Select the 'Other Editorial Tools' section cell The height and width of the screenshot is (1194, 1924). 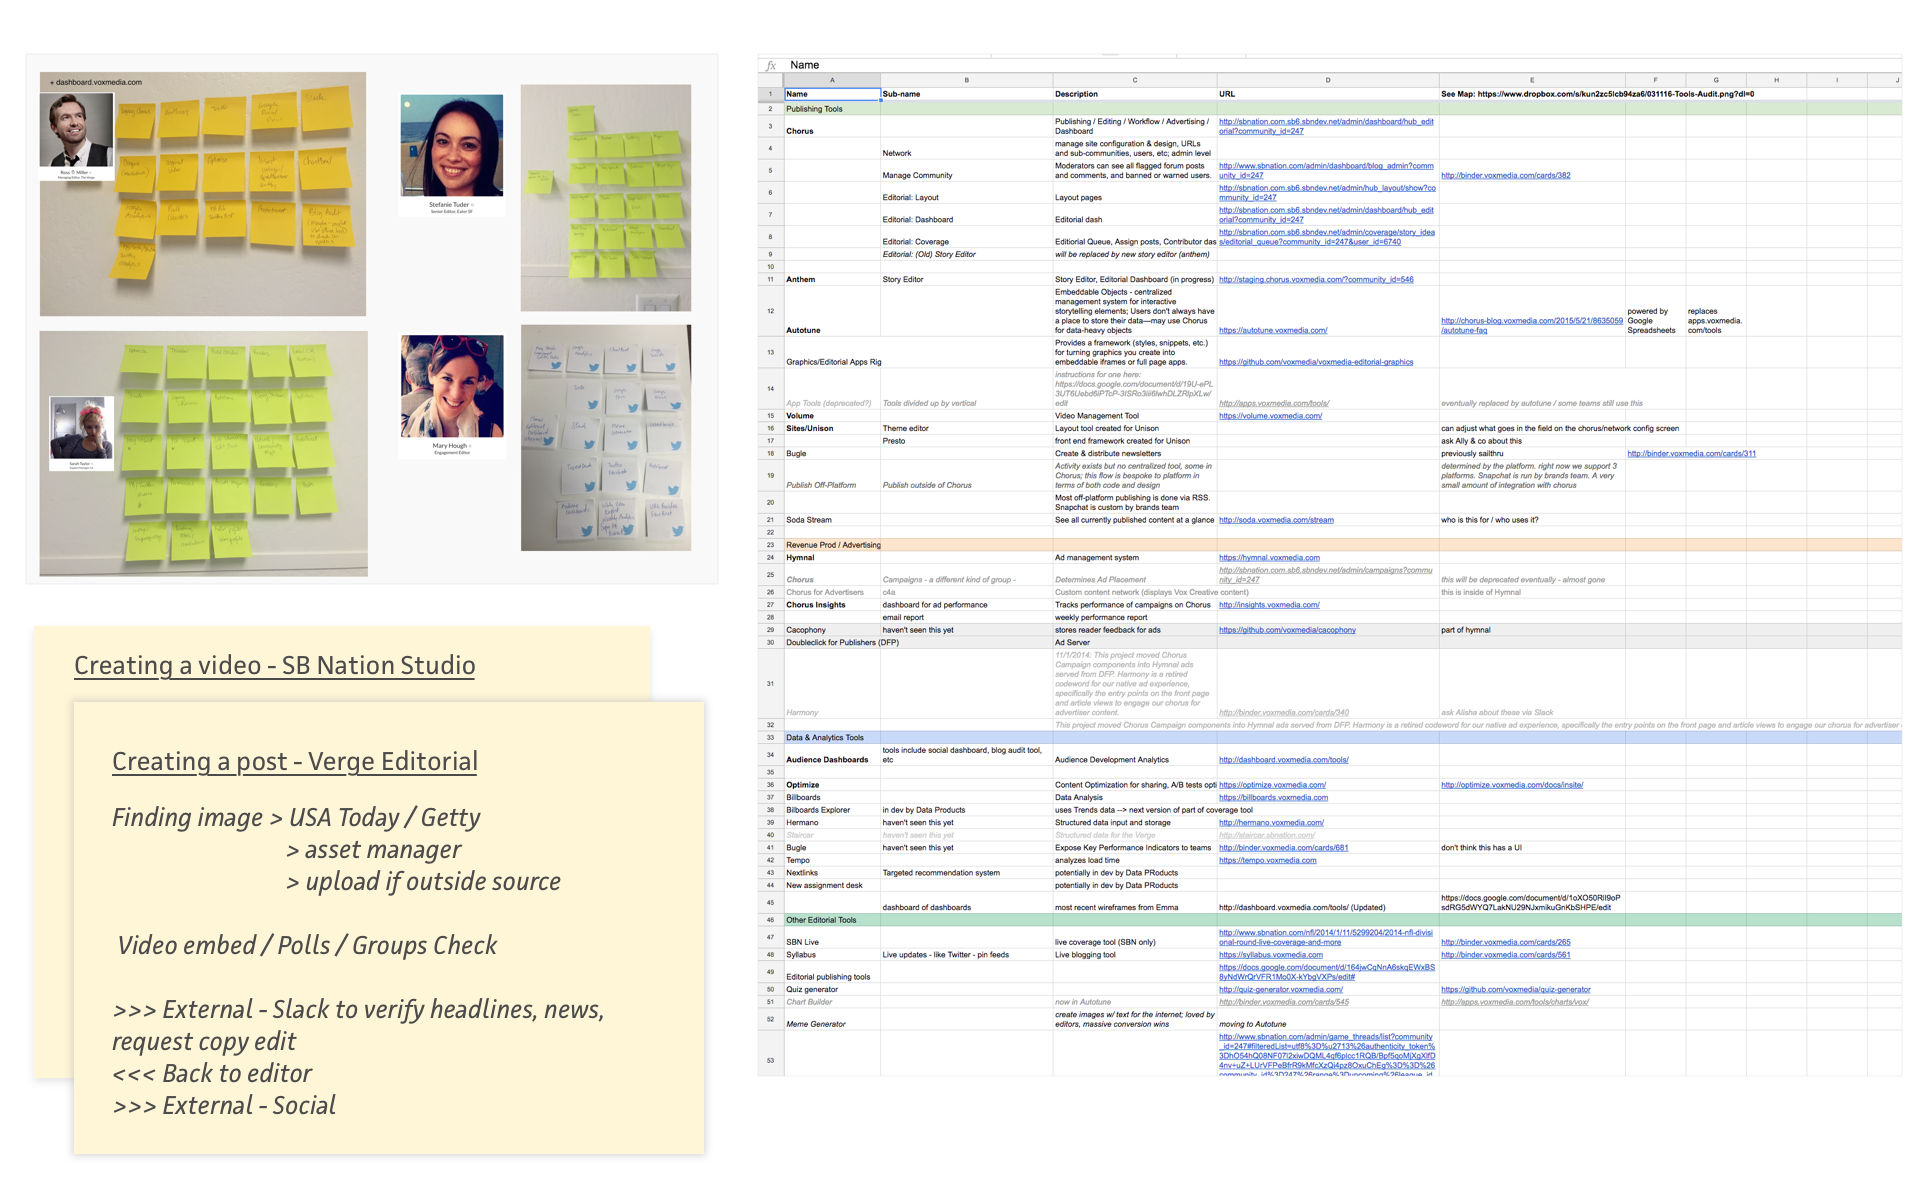click(x=832, y=920)
